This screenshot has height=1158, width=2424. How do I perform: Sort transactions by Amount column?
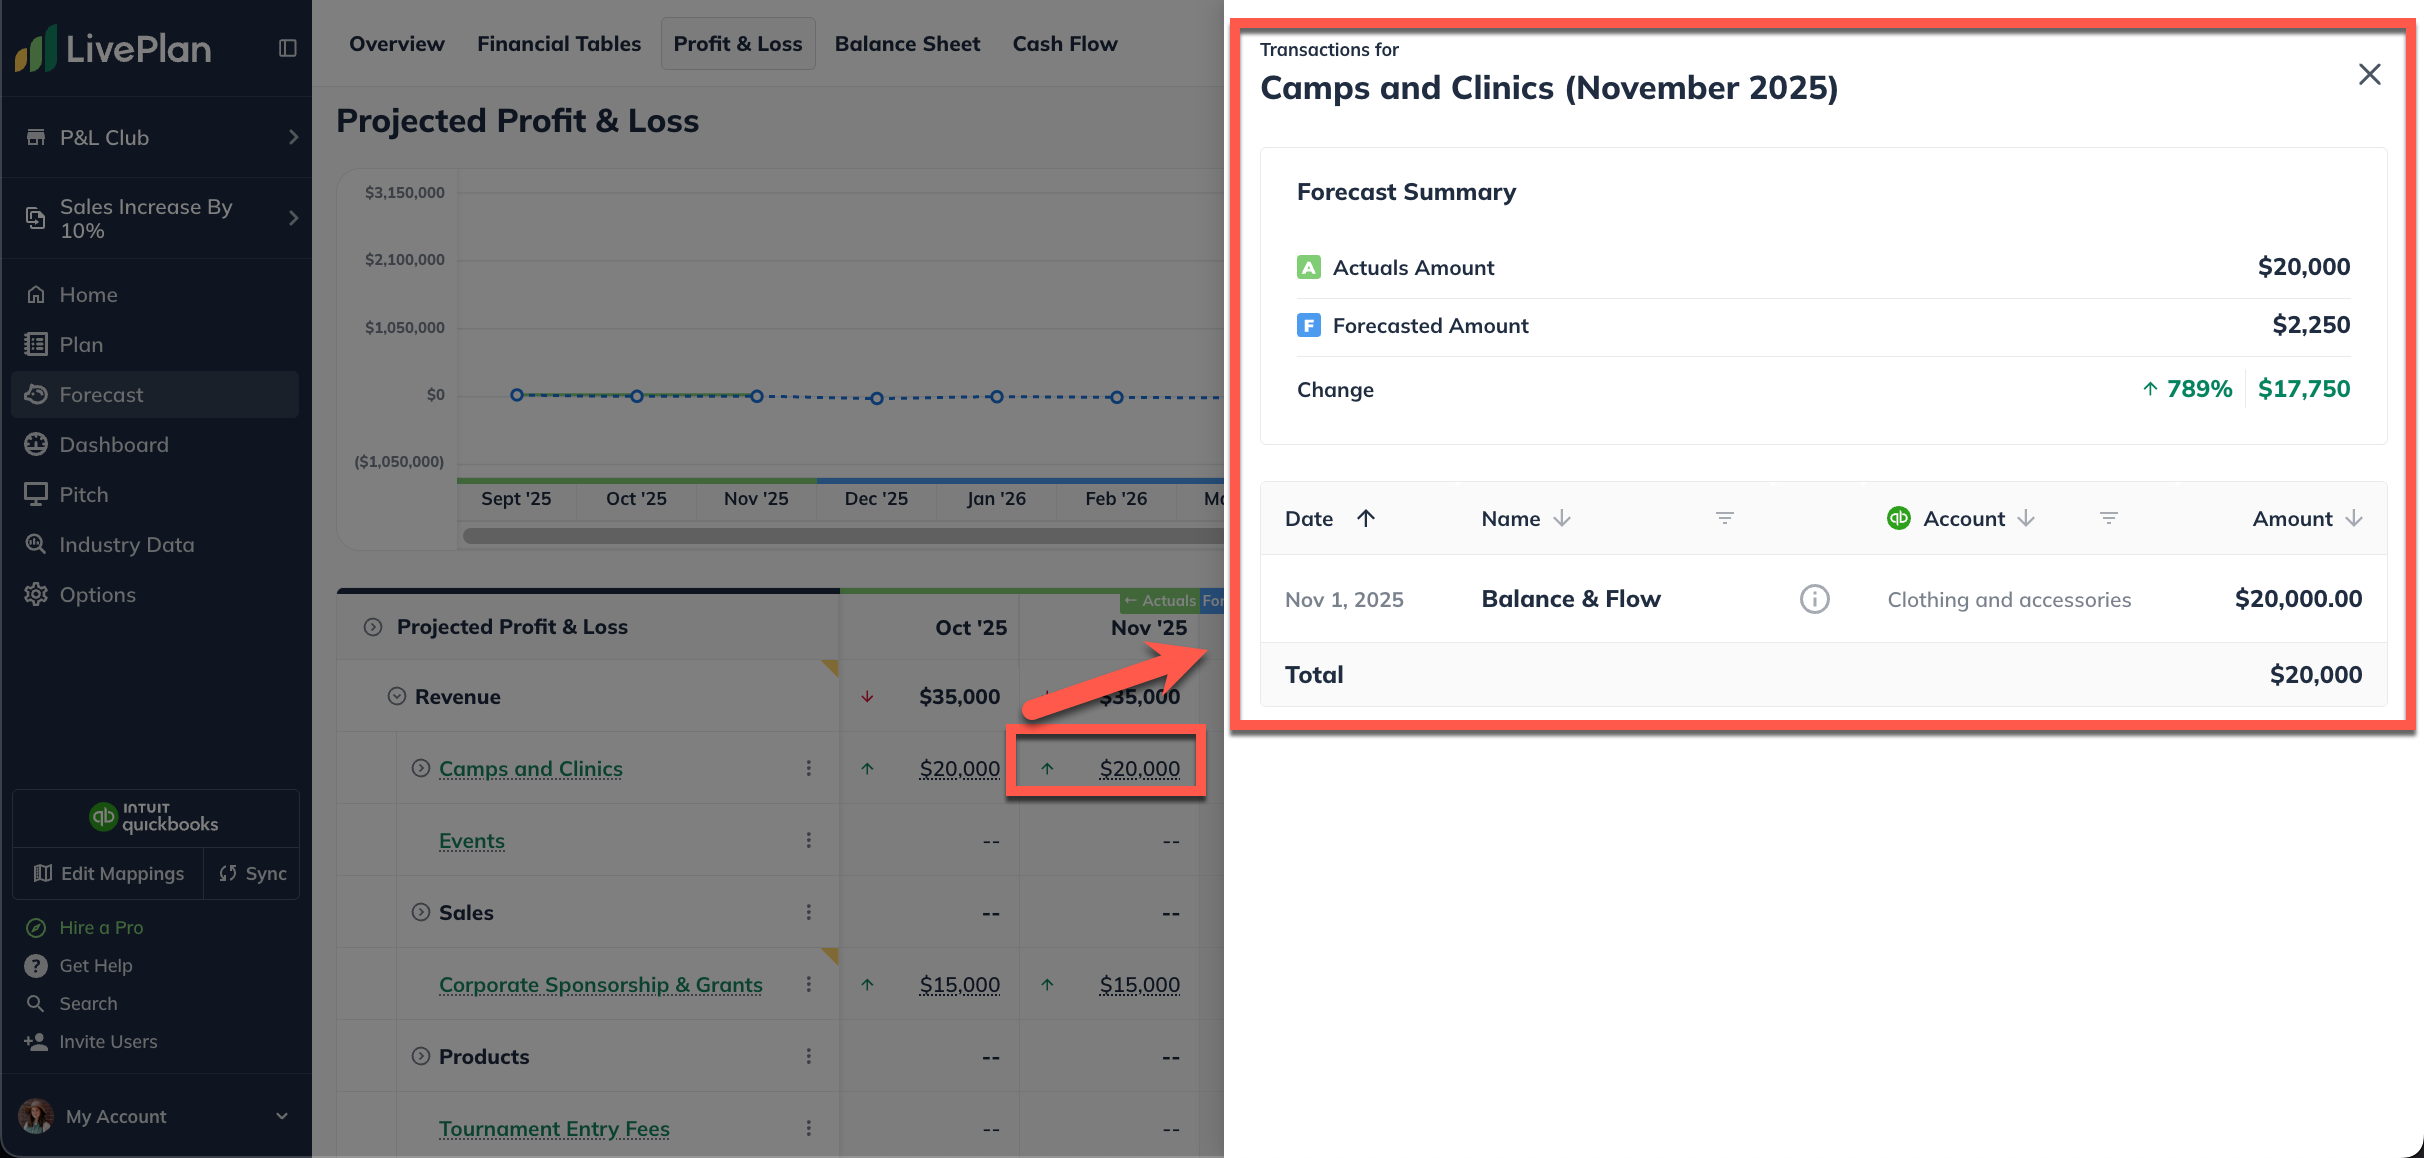[2353, 518]
